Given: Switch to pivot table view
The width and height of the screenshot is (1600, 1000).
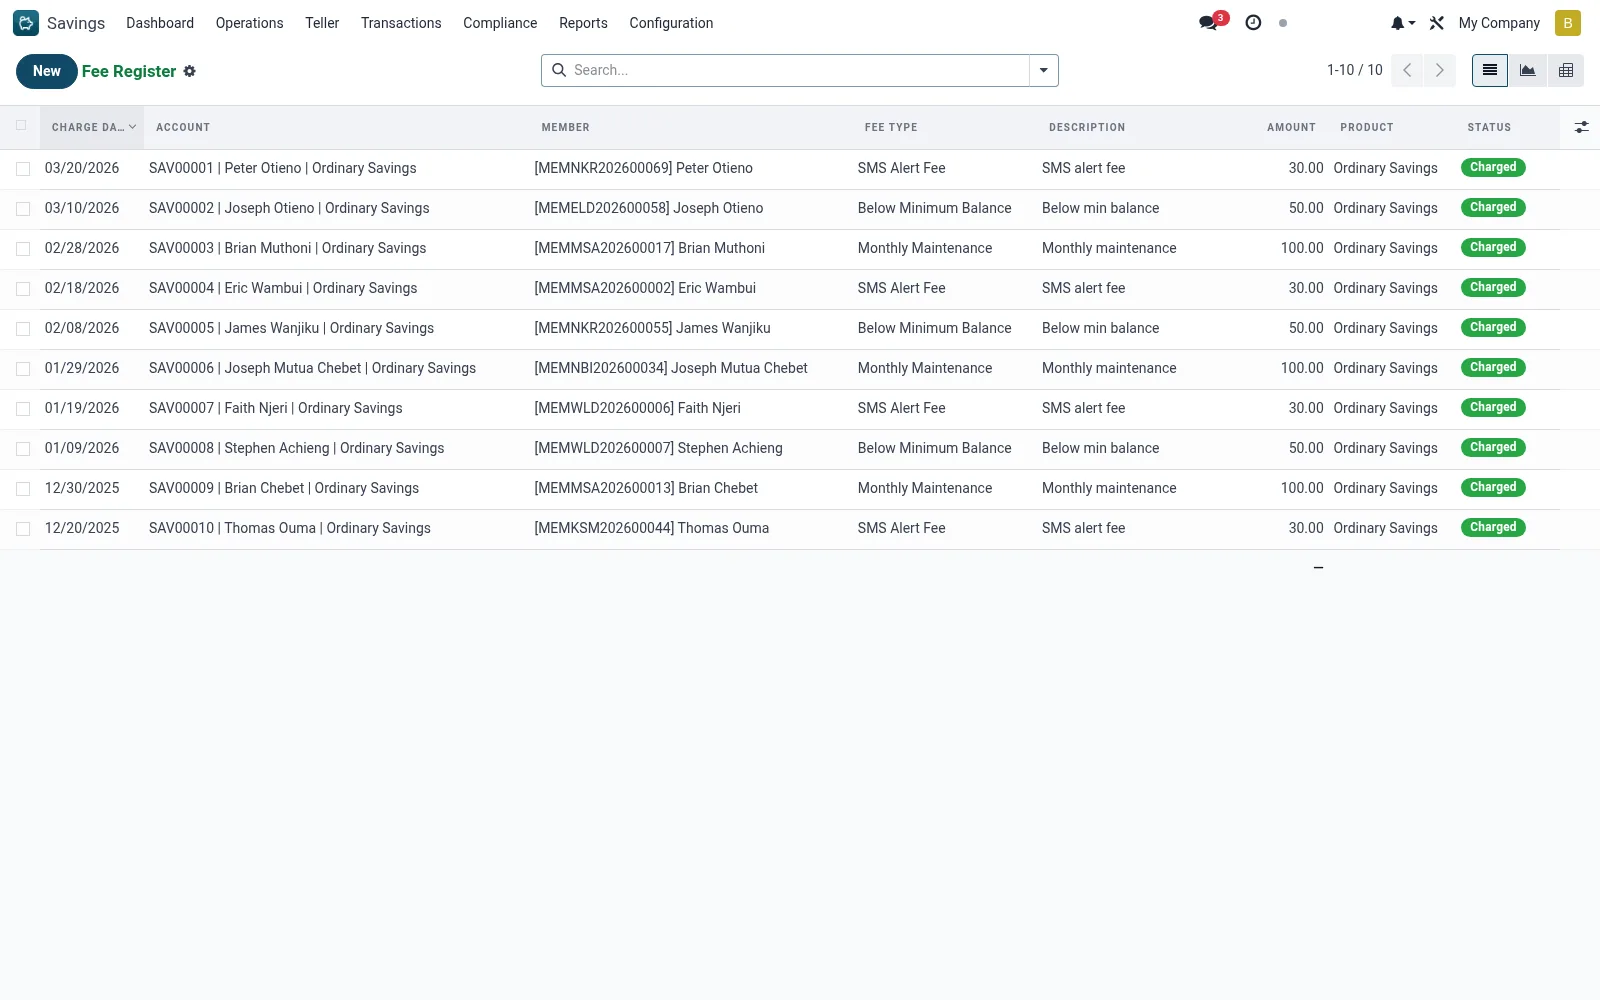Looking at the screenshot, I should [1566, 70].
